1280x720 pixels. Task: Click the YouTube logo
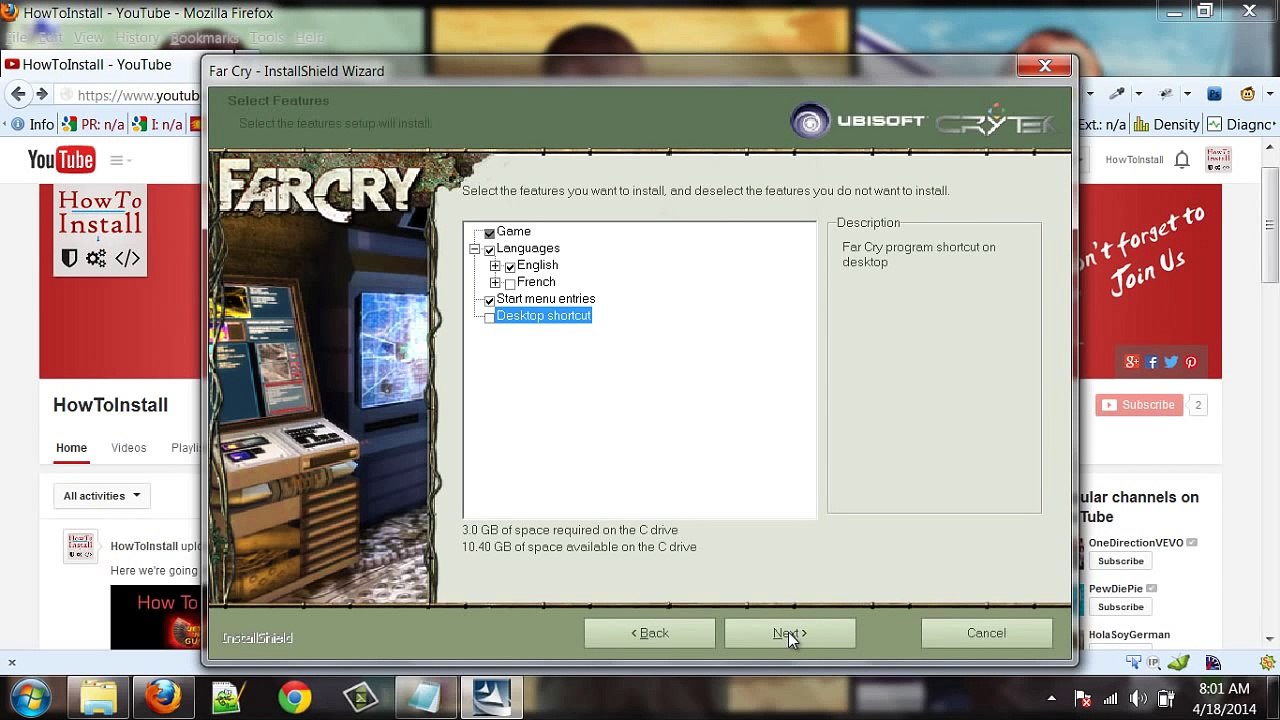pyautogui.click(x=61, y=160)
